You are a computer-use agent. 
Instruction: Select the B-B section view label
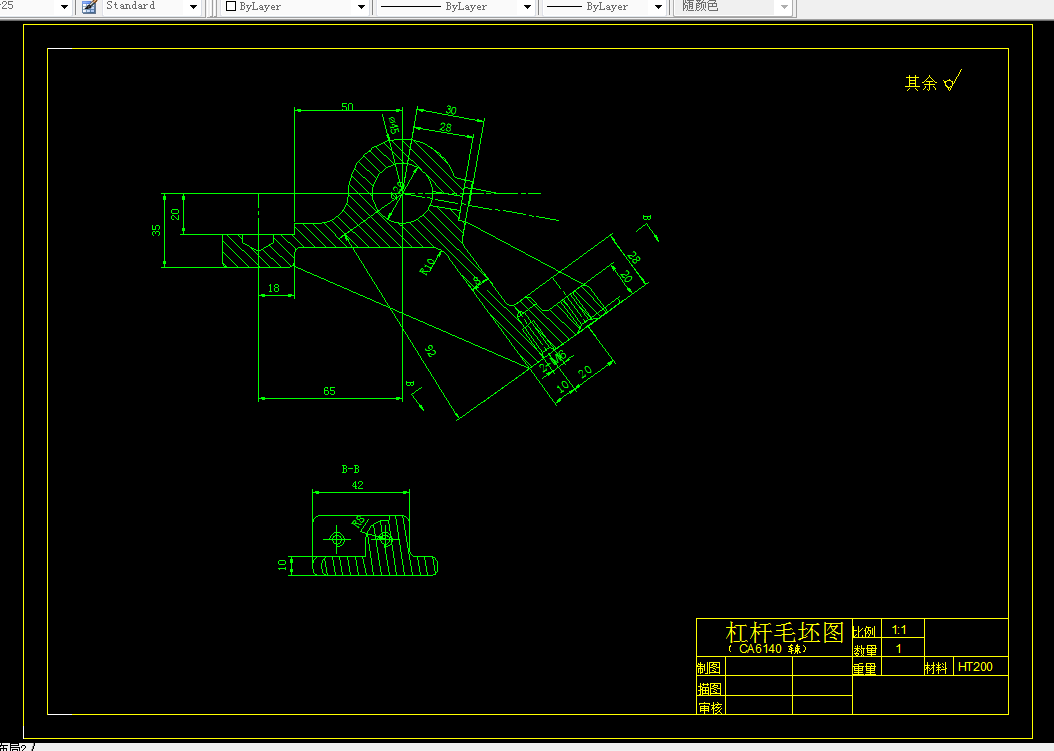350,469
